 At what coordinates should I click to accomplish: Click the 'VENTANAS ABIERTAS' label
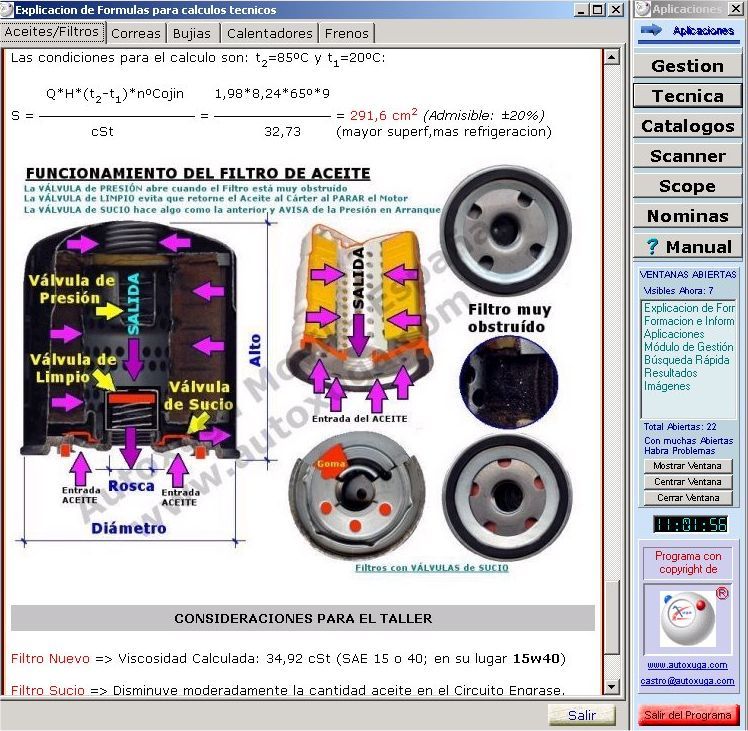click(688, 274)
